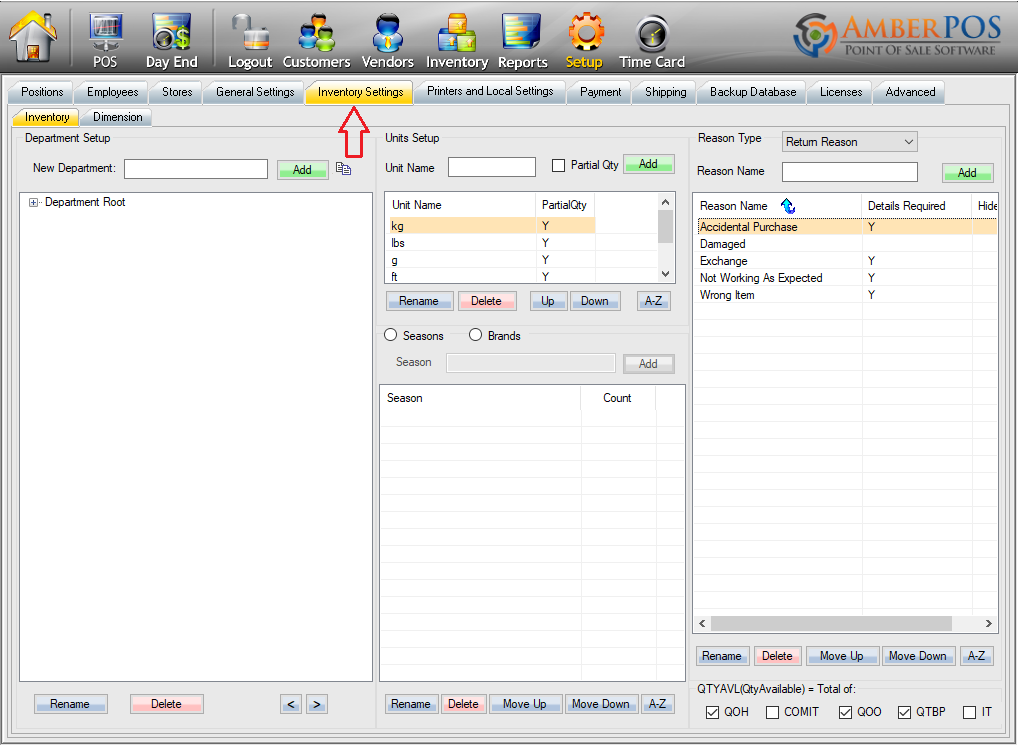Switch to the Positions tab

(42, 92)
